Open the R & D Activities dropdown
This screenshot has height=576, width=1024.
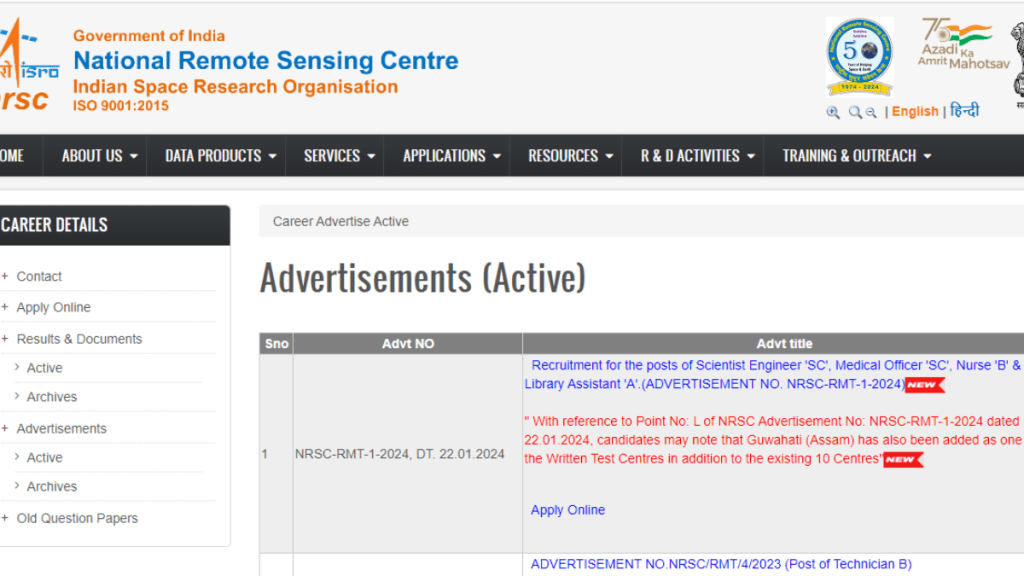[x=697, y=156]
